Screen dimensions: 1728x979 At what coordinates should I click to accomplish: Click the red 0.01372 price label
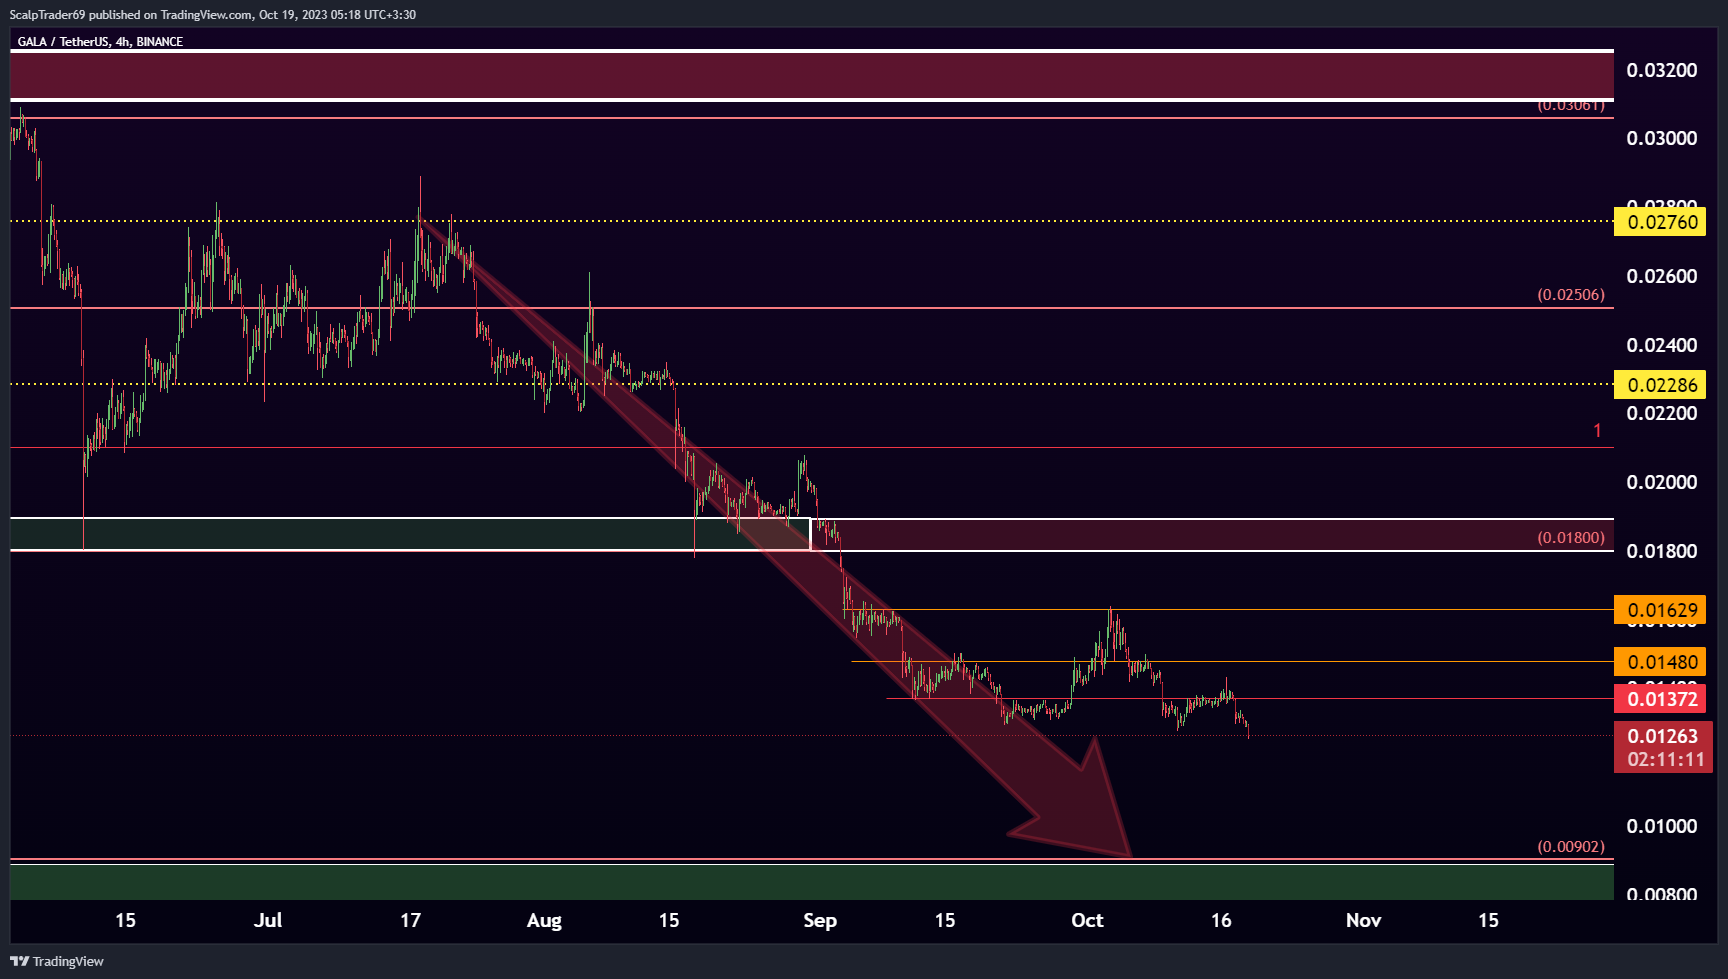pyautogui.click(x=1660, y=699)
